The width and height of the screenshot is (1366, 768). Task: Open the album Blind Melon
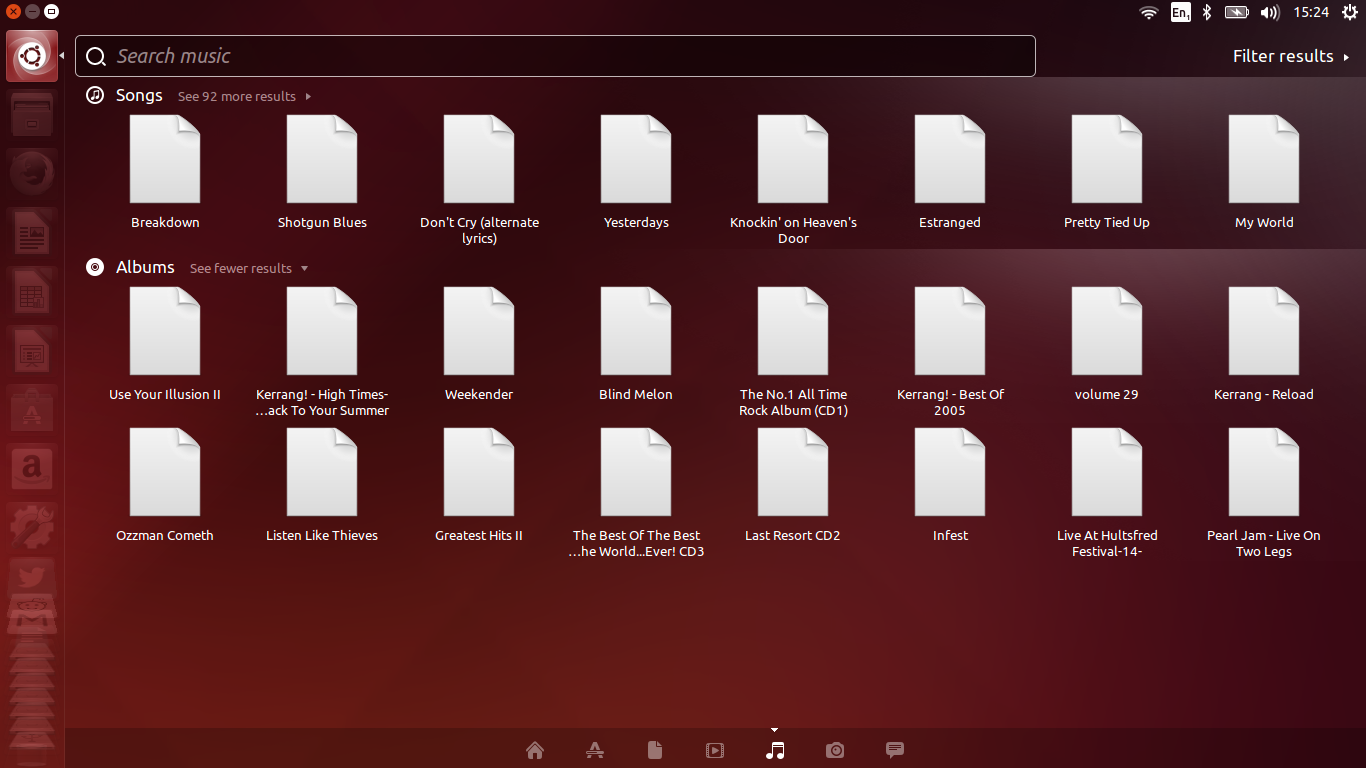(636, 344)
